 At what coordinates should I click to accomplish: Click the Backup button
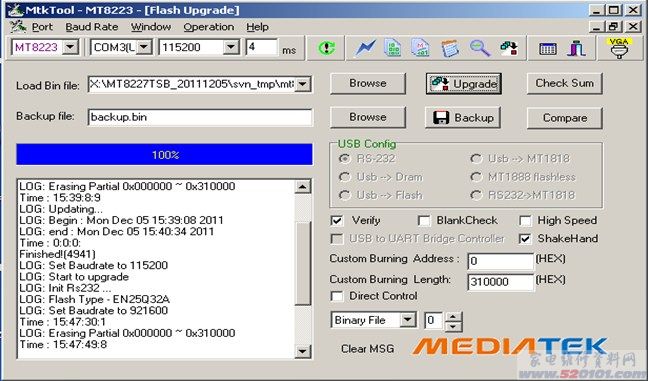(463, 118)
